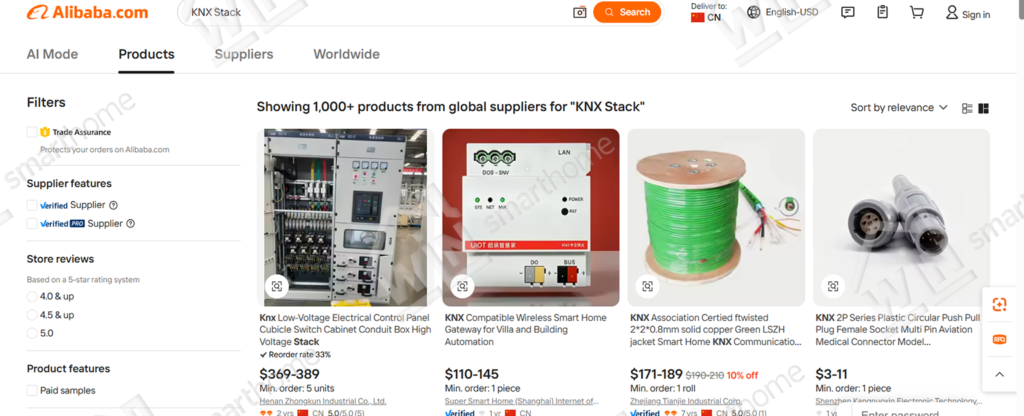This screenshot has width=1024, height=416.
Task: Click back-to-top arrow button
Action: [x=999, y=374]
